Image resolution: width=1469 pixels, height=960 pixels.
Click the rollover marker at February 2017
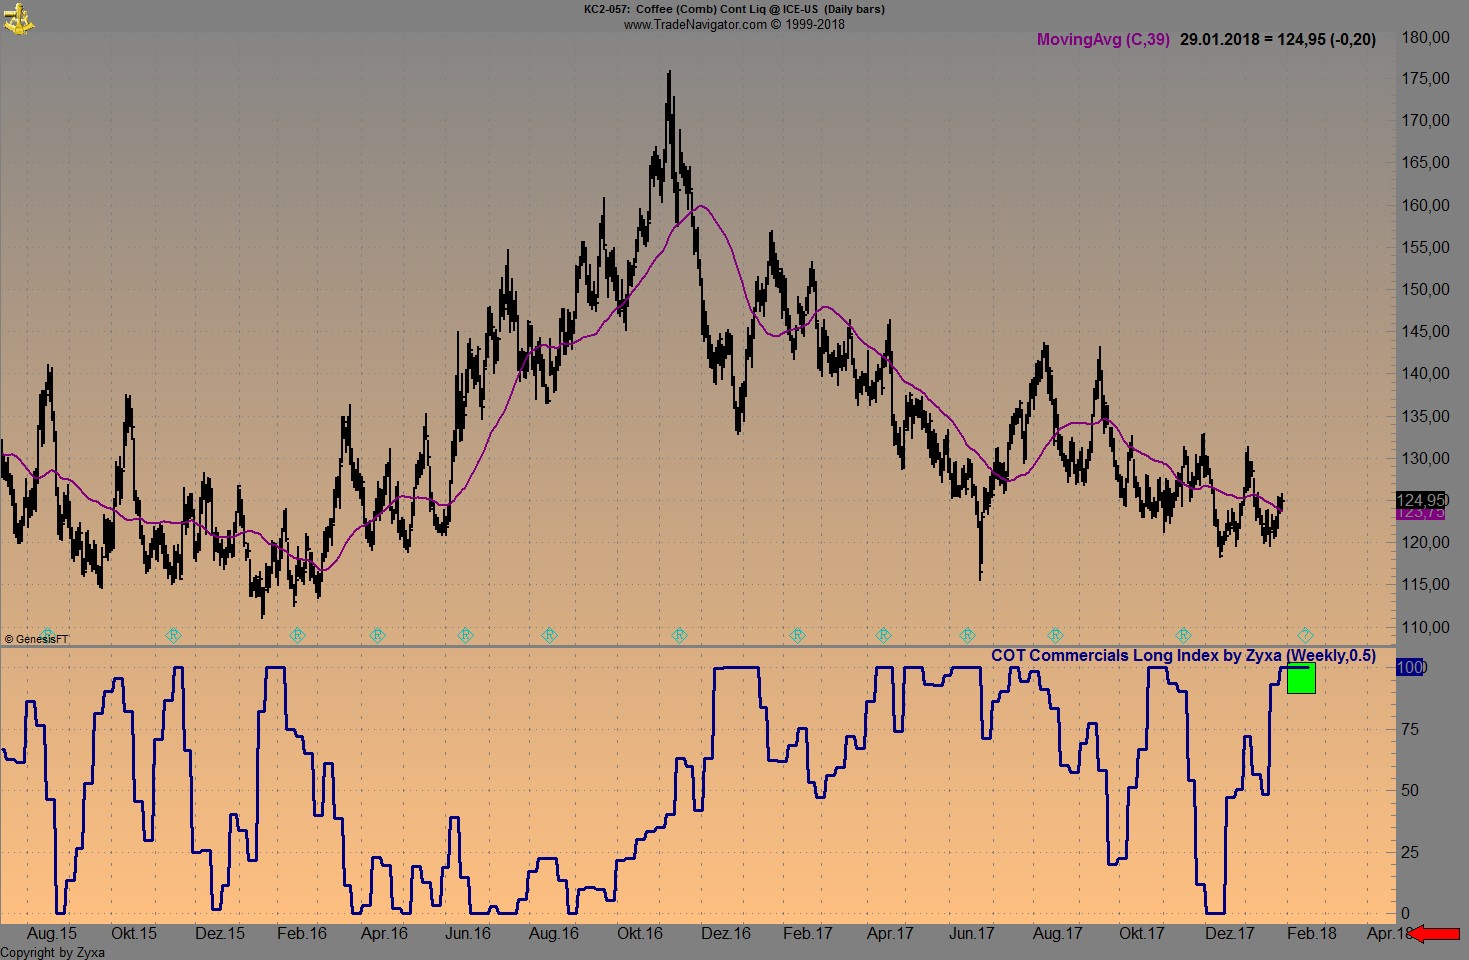click(797, 635)
